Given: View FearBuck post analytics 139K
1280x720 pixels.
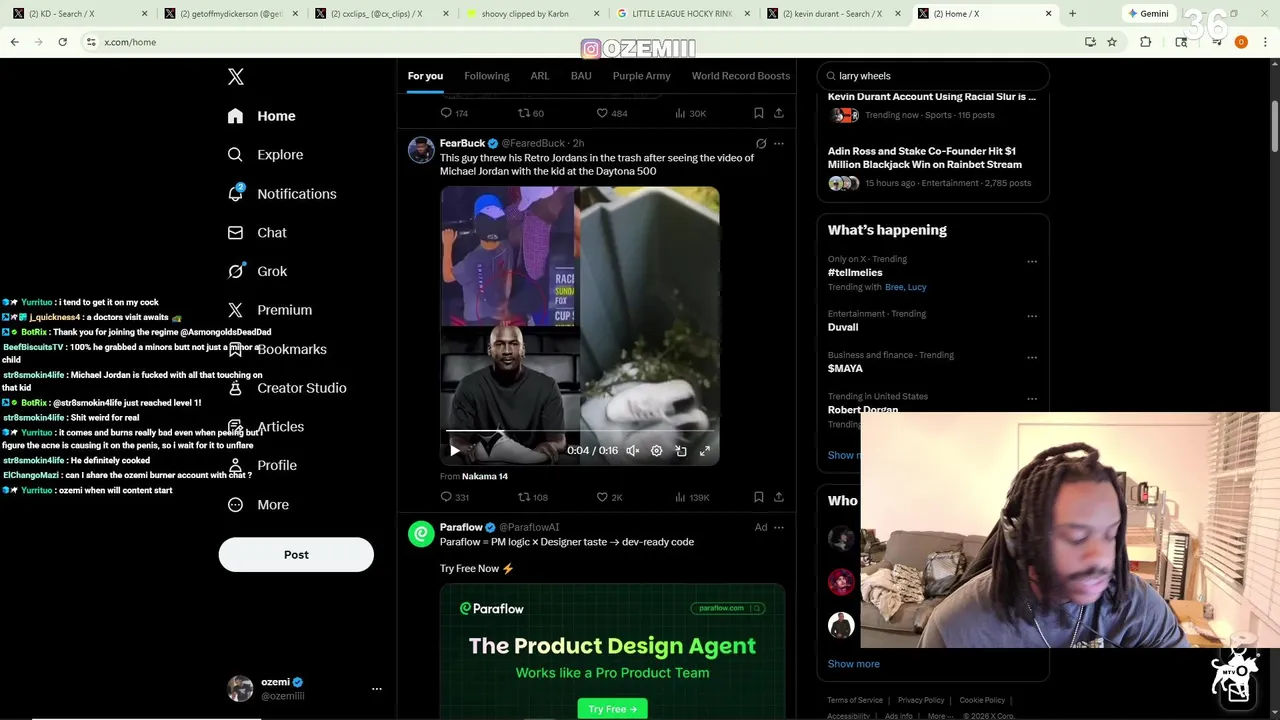Looking at the screenshot, I should pos(692,497).
